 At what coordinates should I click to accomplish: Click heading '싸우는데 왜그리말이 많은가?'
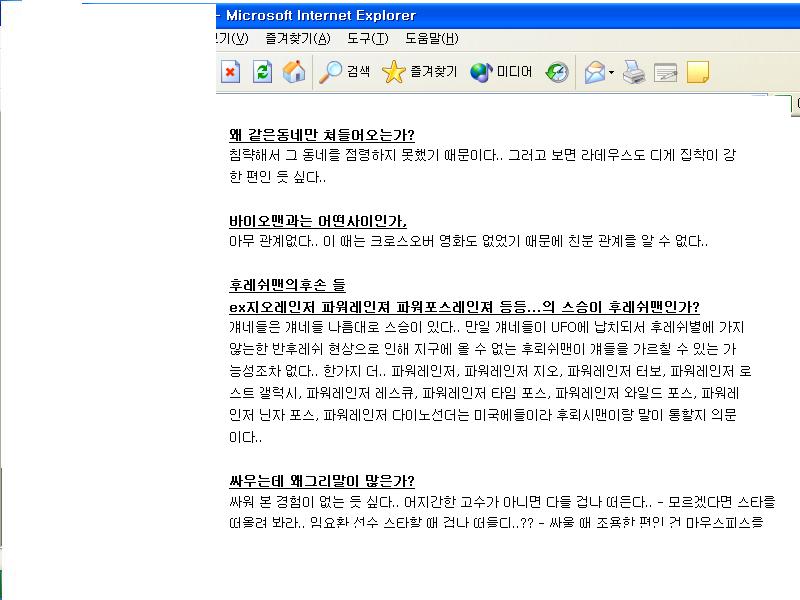322,481
